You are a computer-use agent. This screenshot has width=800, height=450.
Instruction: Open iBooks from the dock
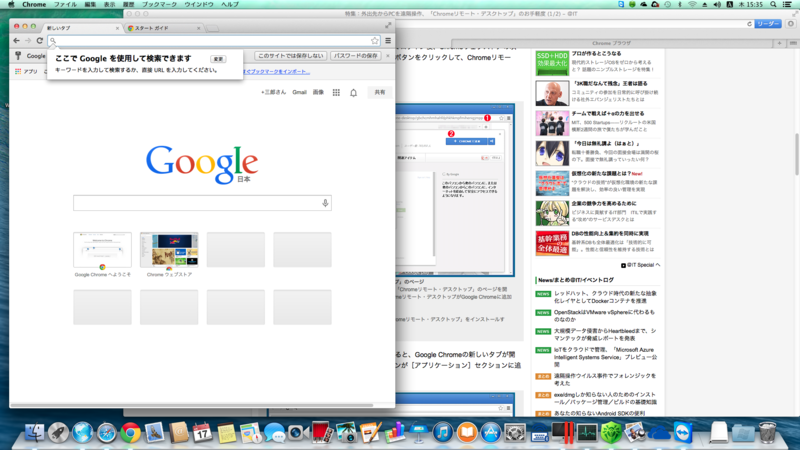point(467,433)
